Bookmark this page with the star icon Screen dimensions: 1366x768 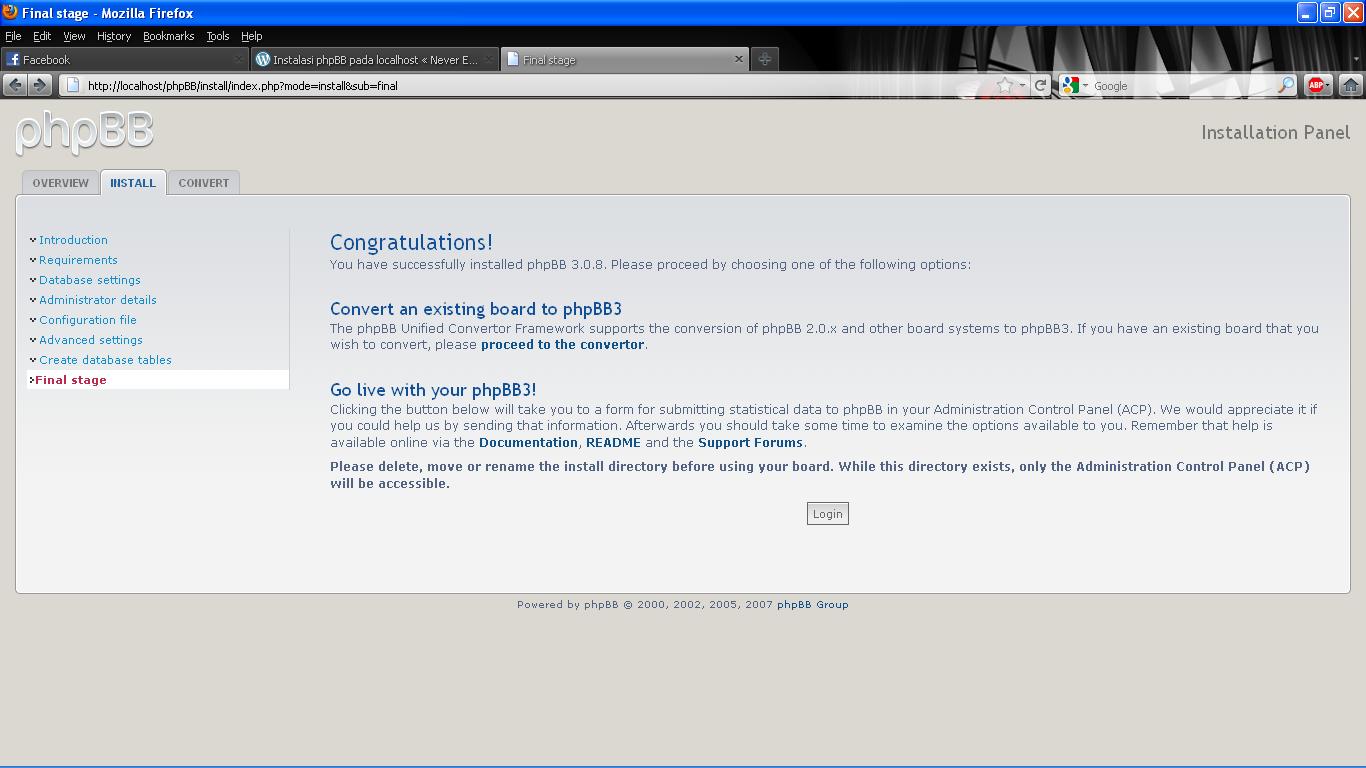[x=1005, y=86]
